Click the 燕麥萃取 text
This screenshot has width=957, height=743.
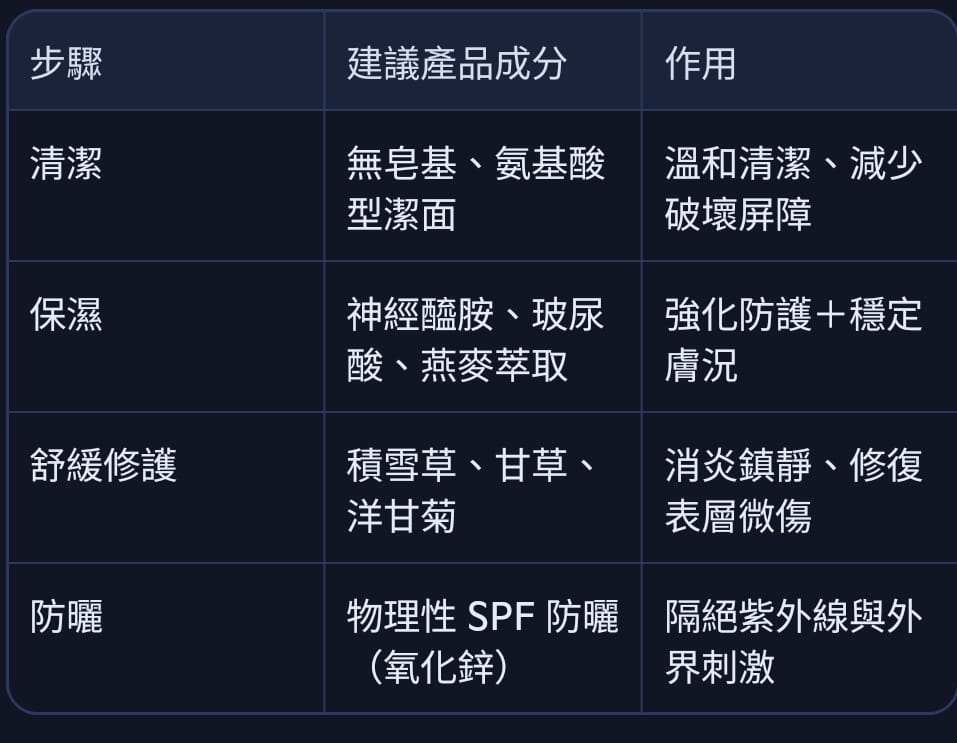pos(494,366)
